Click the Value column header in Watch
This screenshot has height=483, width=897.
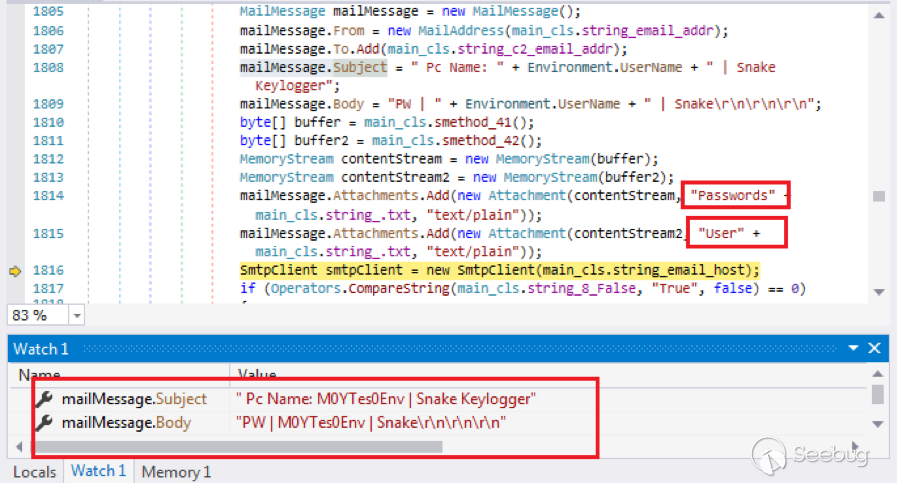pyautogui.click(x=257, y=374)
